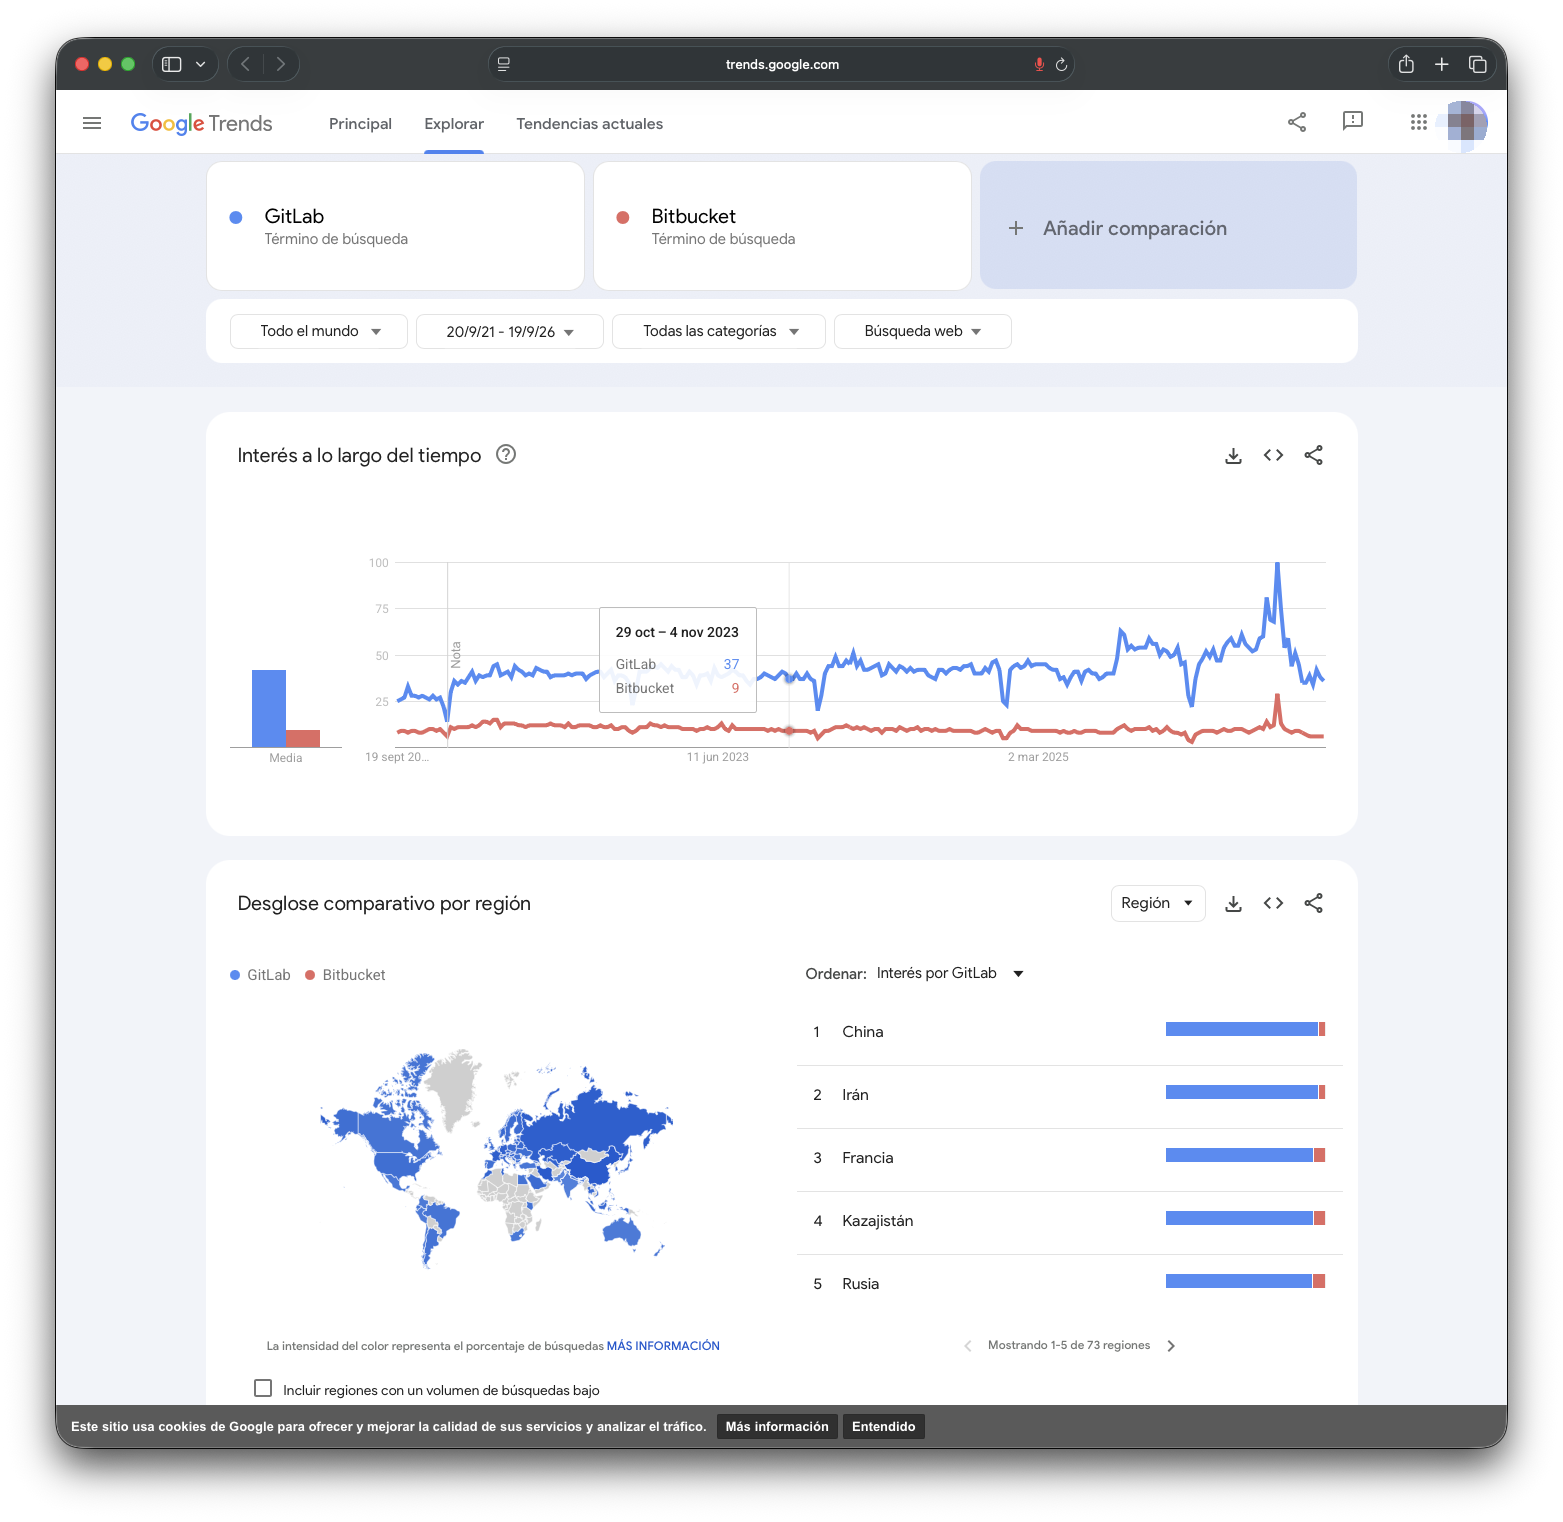Show Safari tab overview
1563x1522 pixels.
pos(1477,64)
